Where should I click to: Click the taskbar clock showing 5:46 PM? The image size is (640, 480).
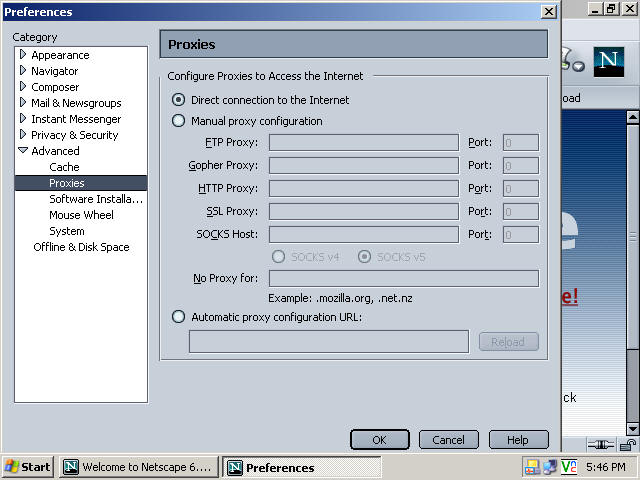coord(606,467)
